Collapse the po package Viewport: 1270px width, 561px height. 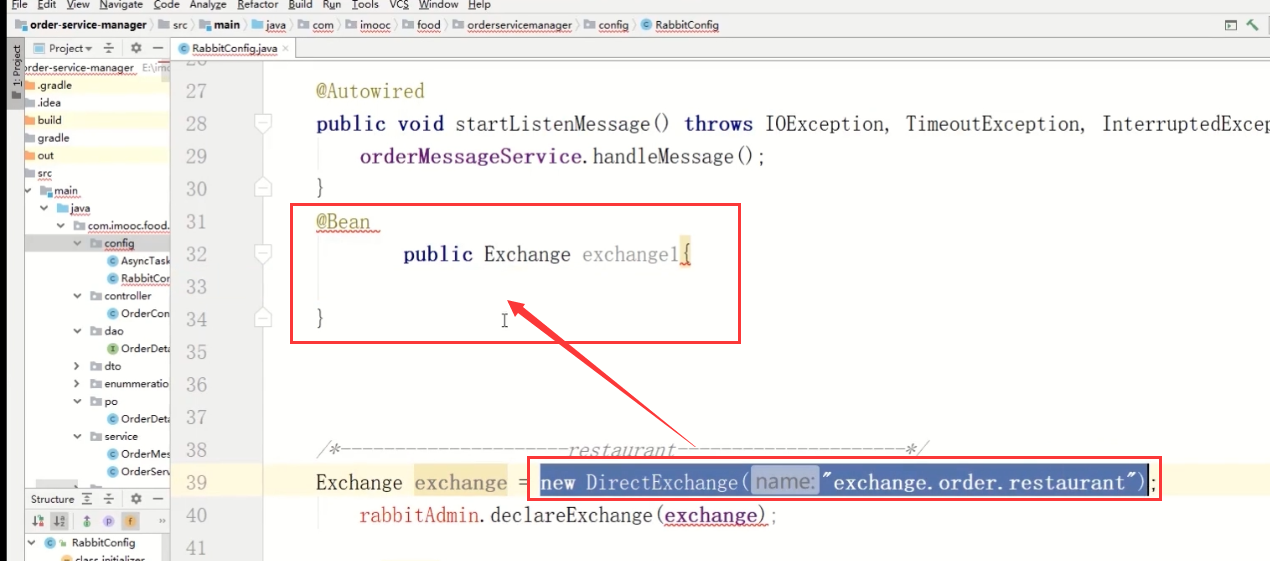[x=78, y=401]
